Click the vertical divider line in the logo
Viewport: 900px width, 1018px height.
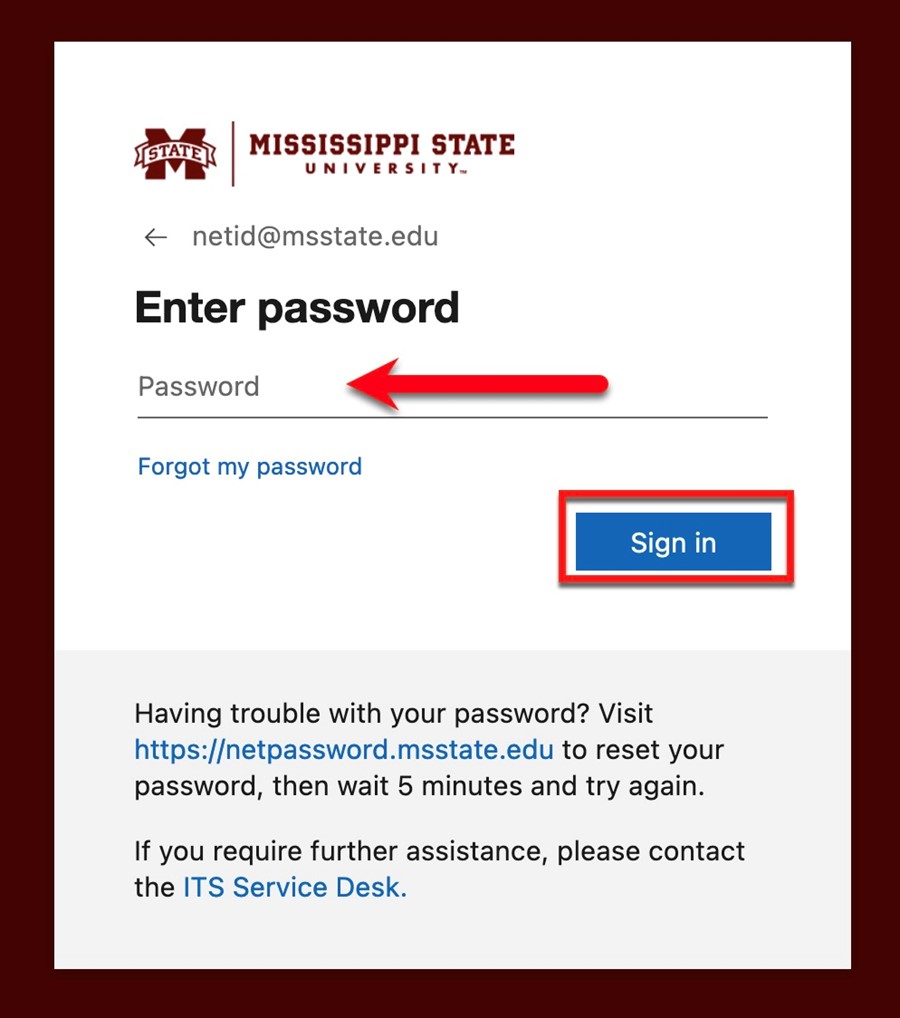click(232, 153)
